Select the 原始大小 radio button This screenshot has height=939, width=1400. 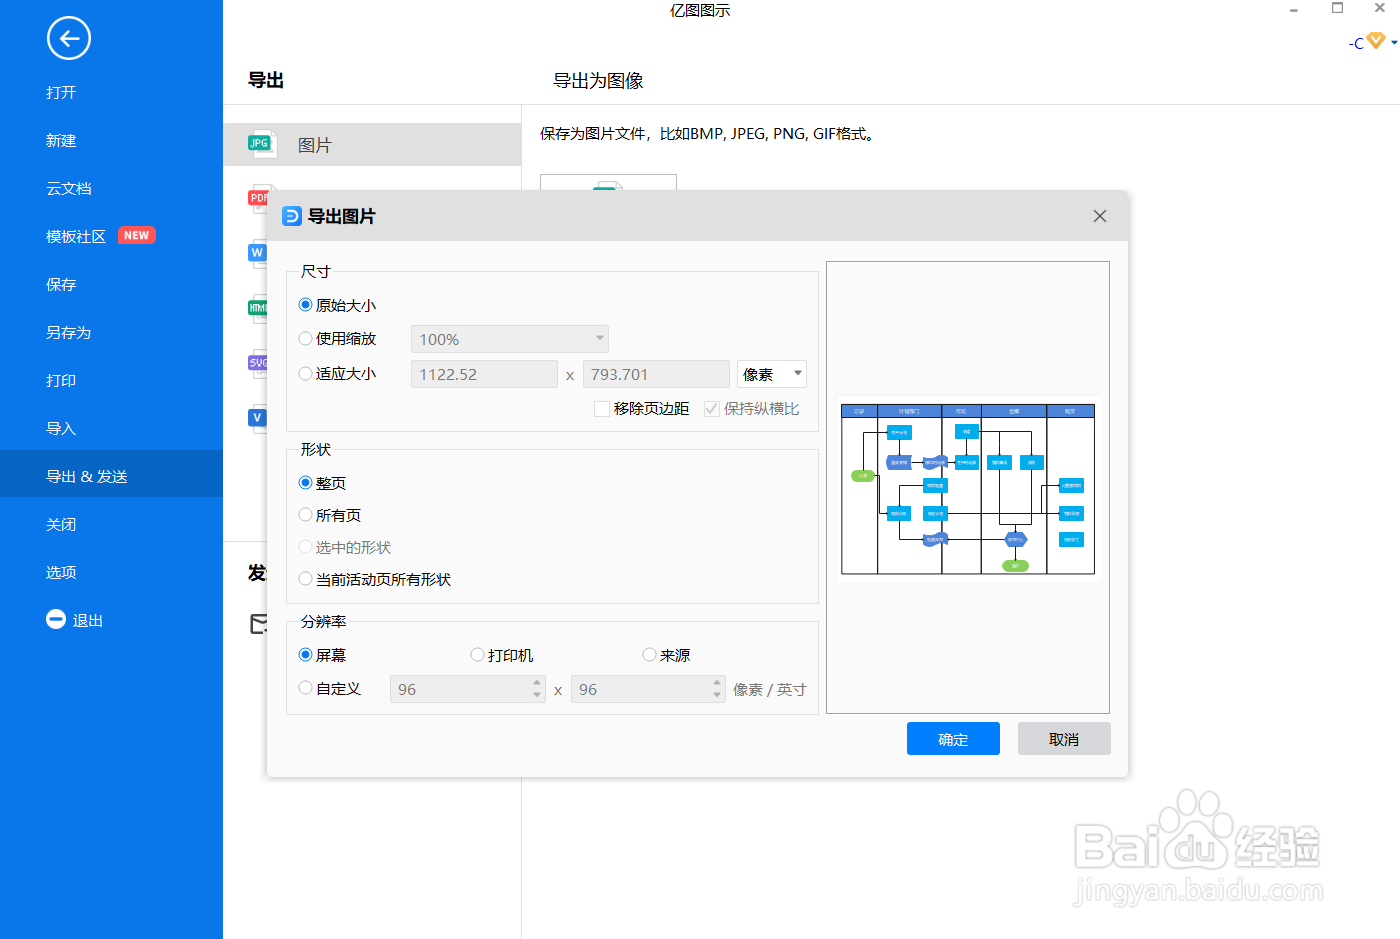click(306, 305)
